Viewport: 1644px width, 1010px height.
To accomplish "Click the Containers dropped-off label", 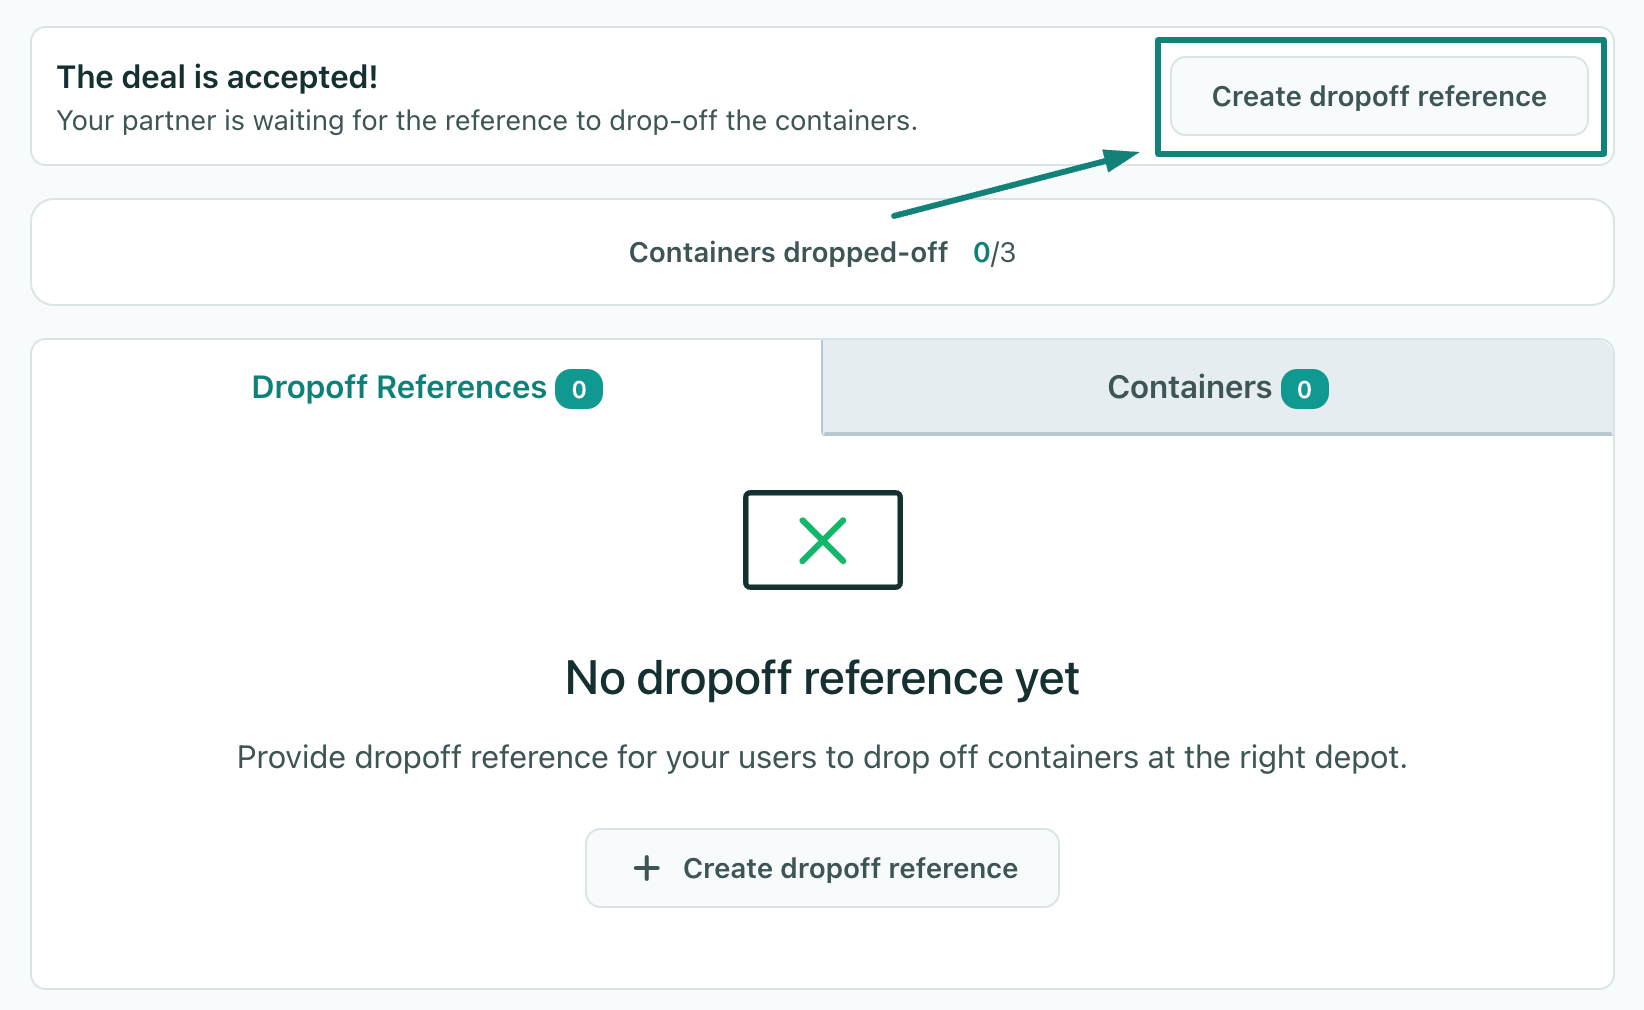I will coord(788,253).
